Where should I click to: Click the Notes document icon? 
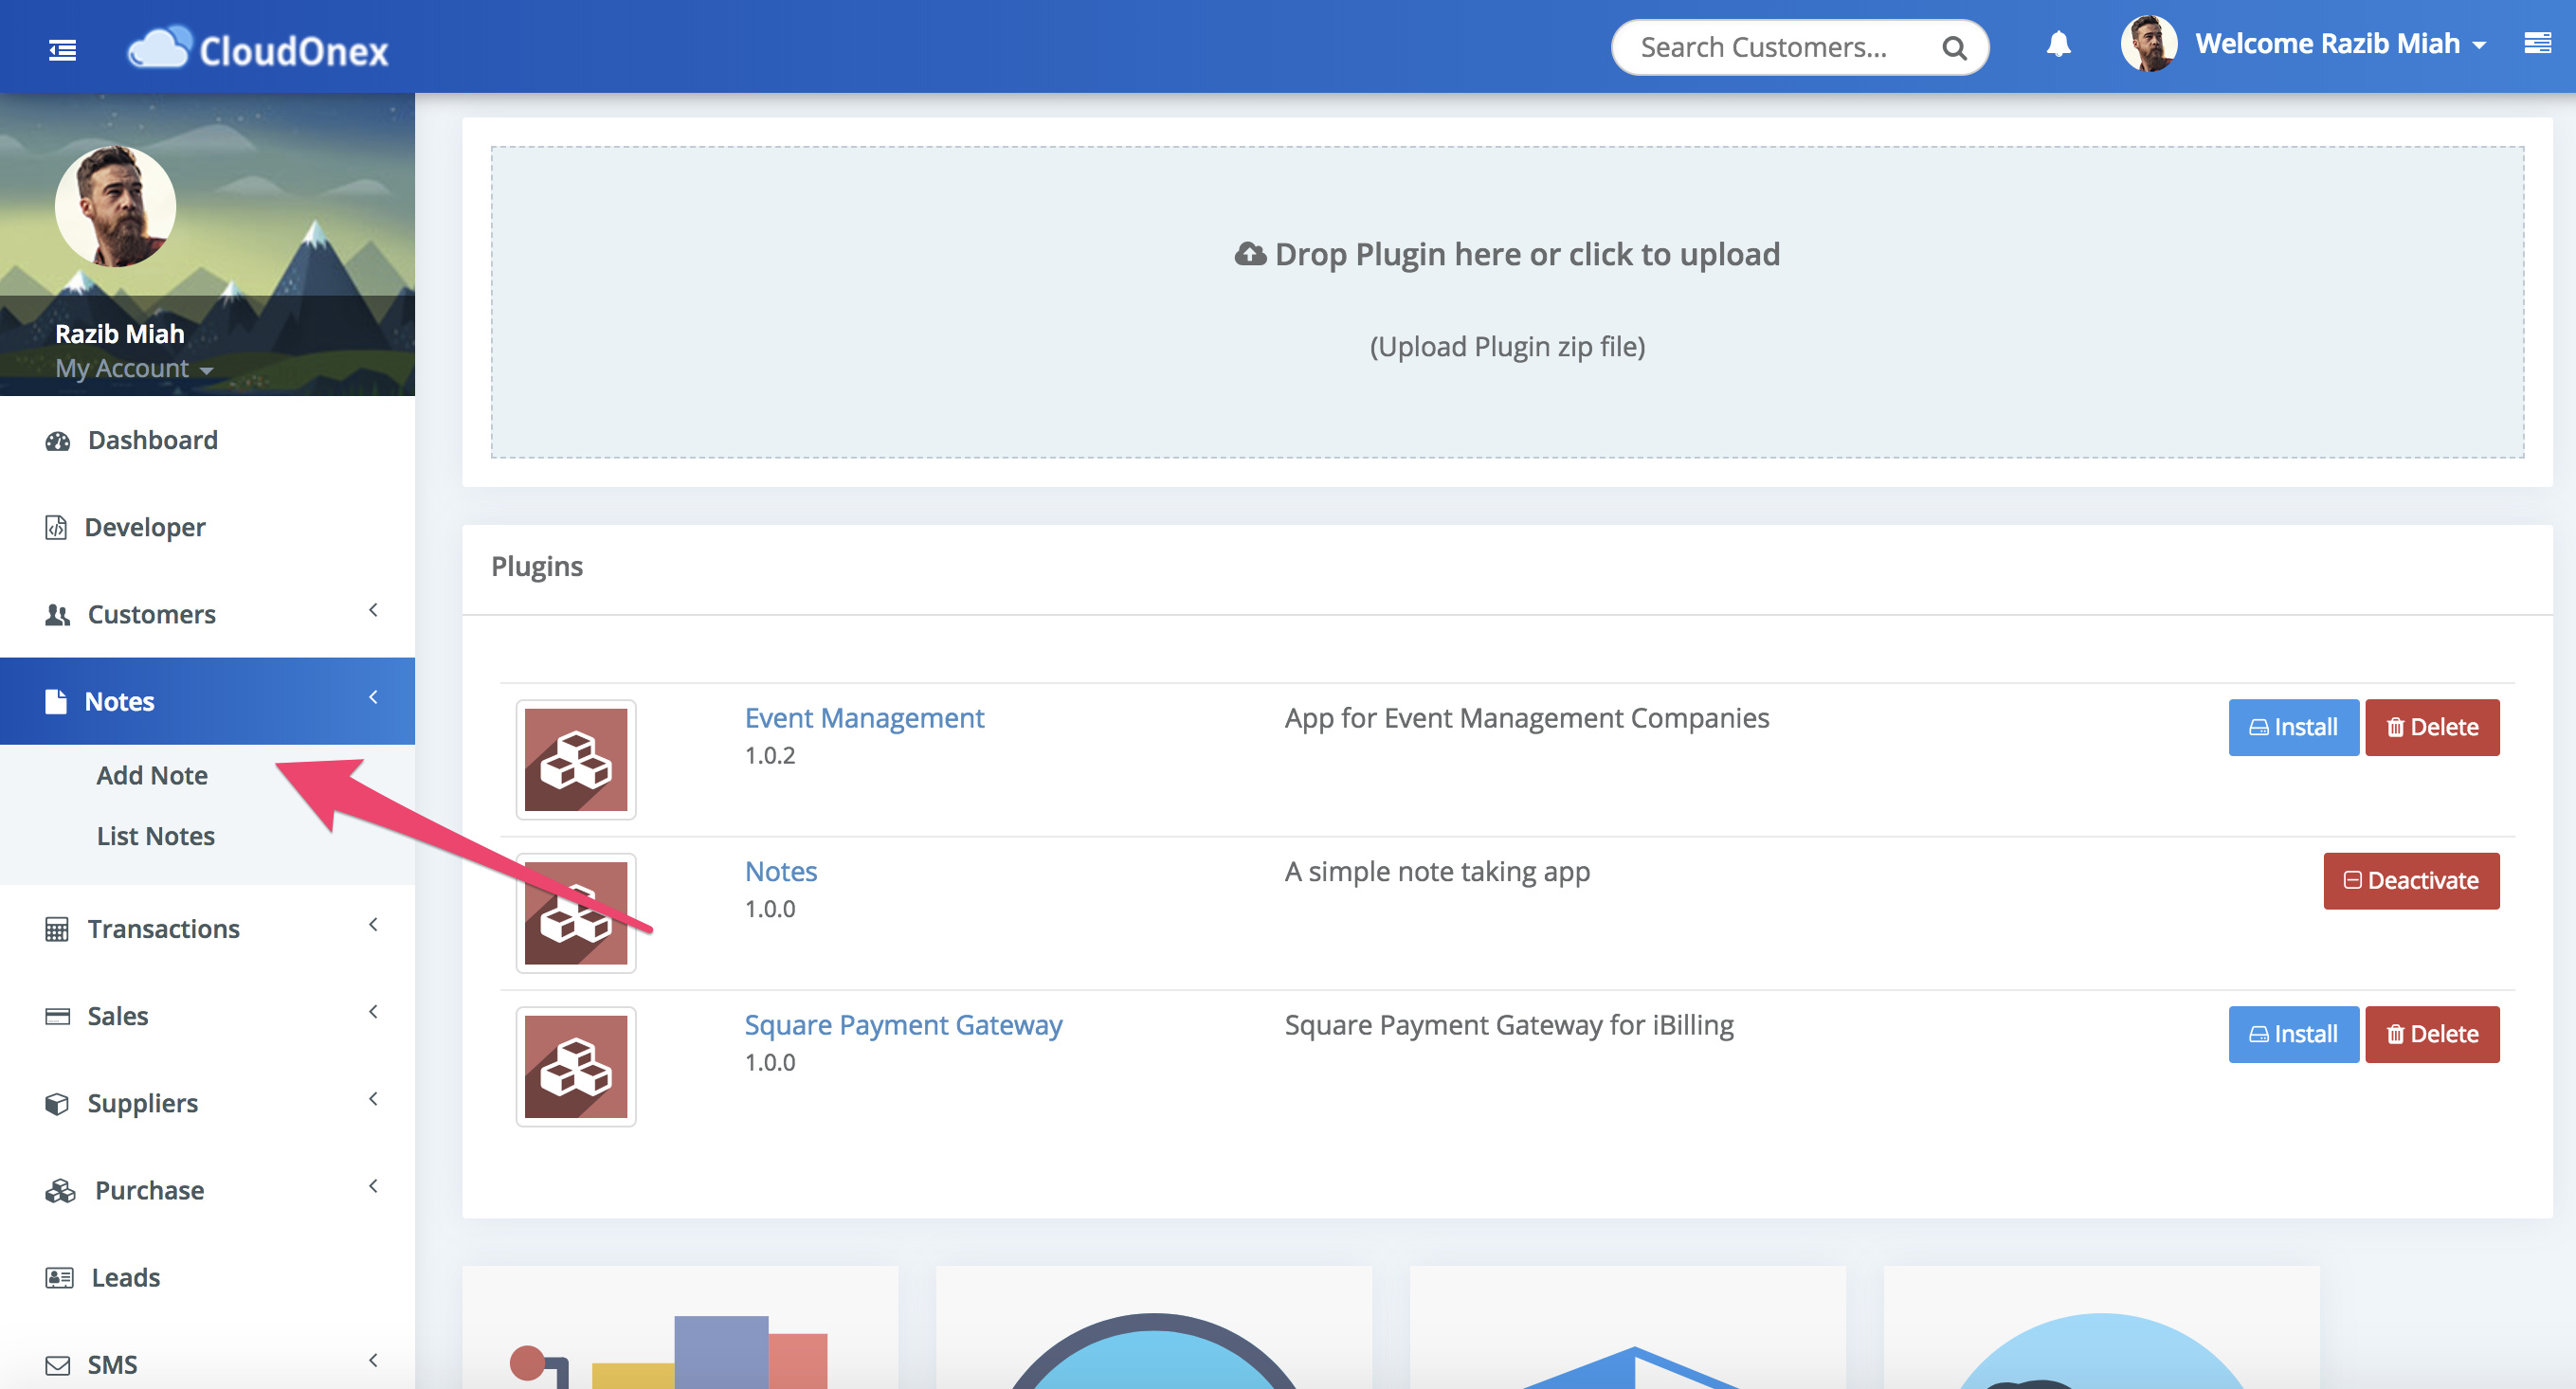[56, 701]
